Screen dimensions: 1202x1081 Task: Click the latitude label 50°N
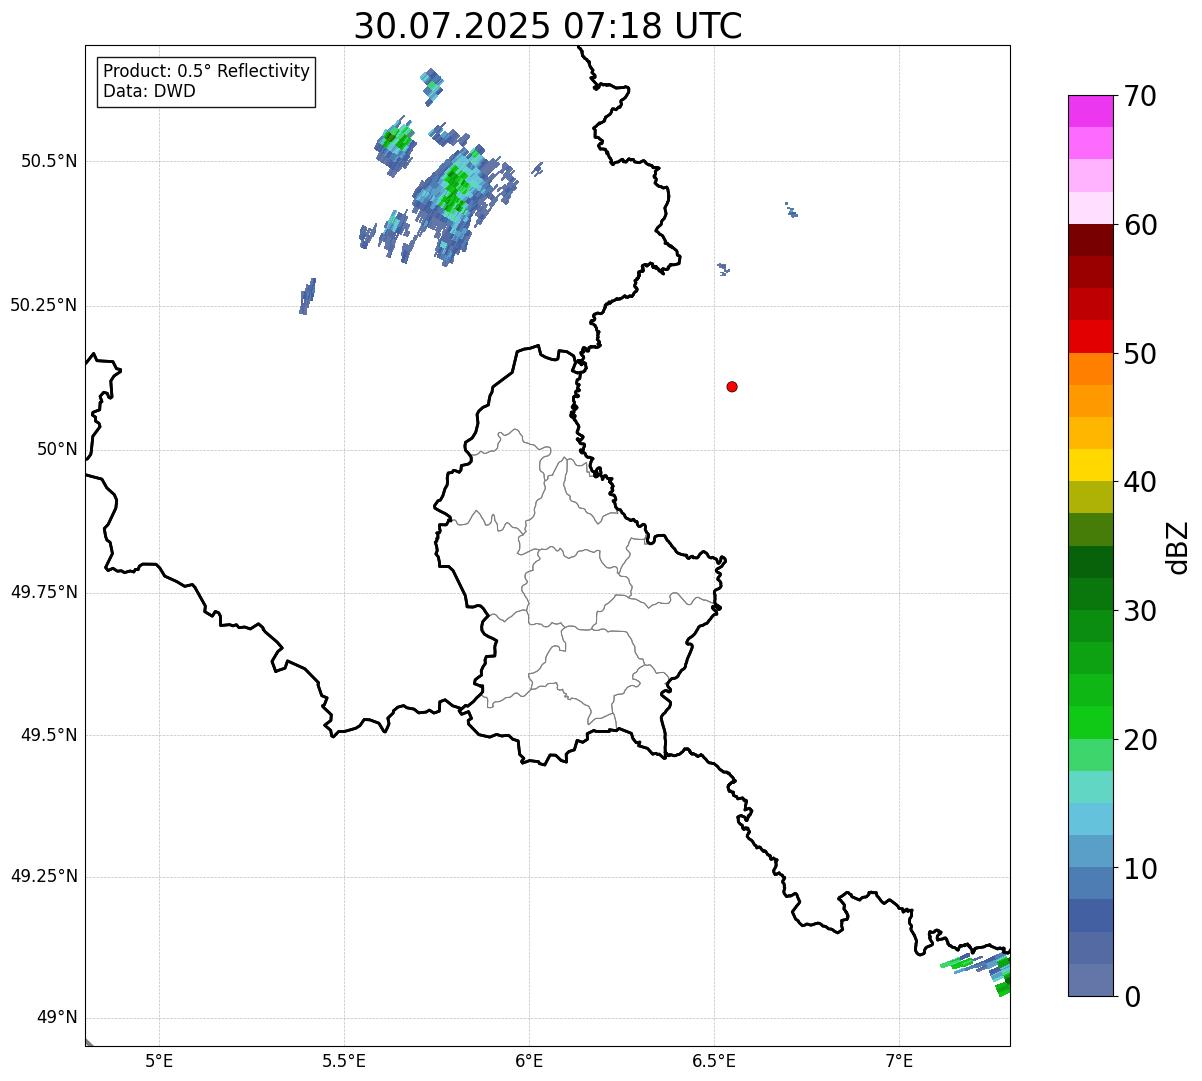[57, 449]
